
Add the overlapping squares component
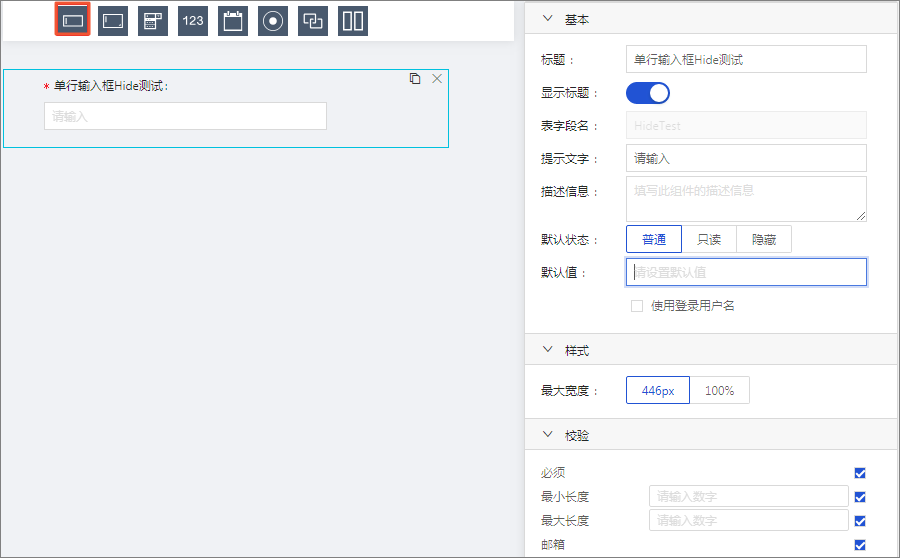(x=313, y=21)
